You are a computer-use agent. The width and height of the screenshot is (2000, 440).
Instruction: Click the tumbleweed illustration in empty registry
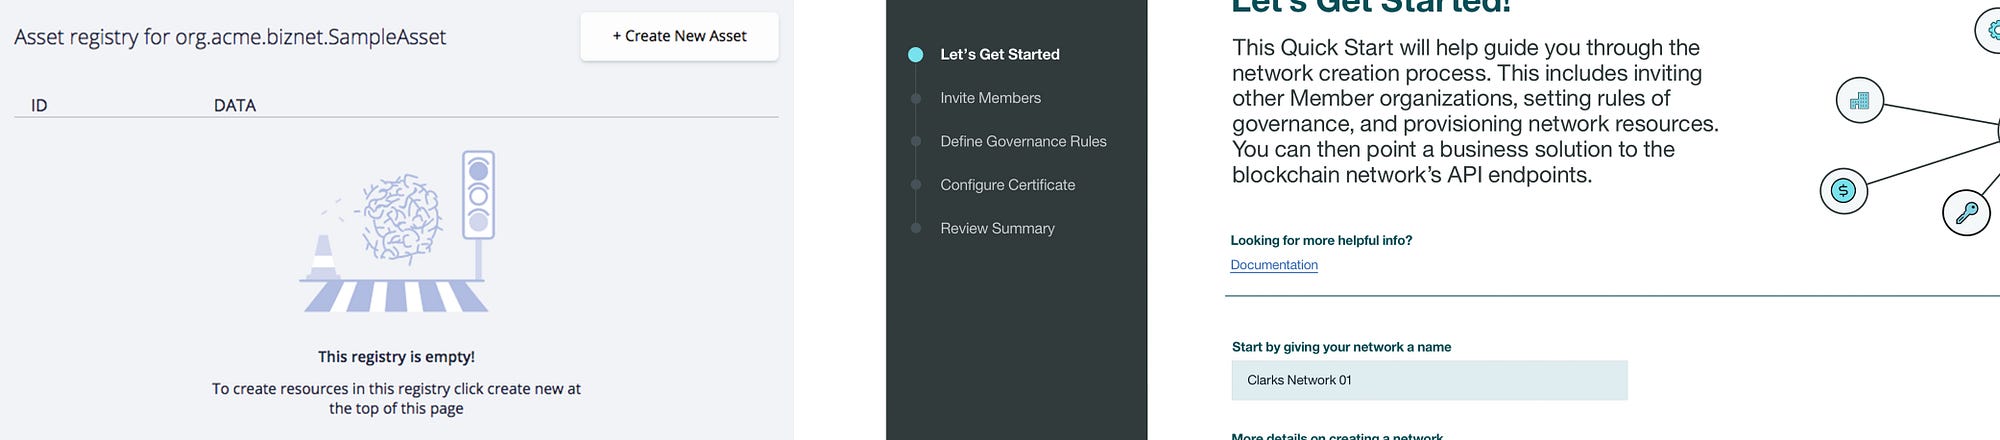tap(401, 218)
